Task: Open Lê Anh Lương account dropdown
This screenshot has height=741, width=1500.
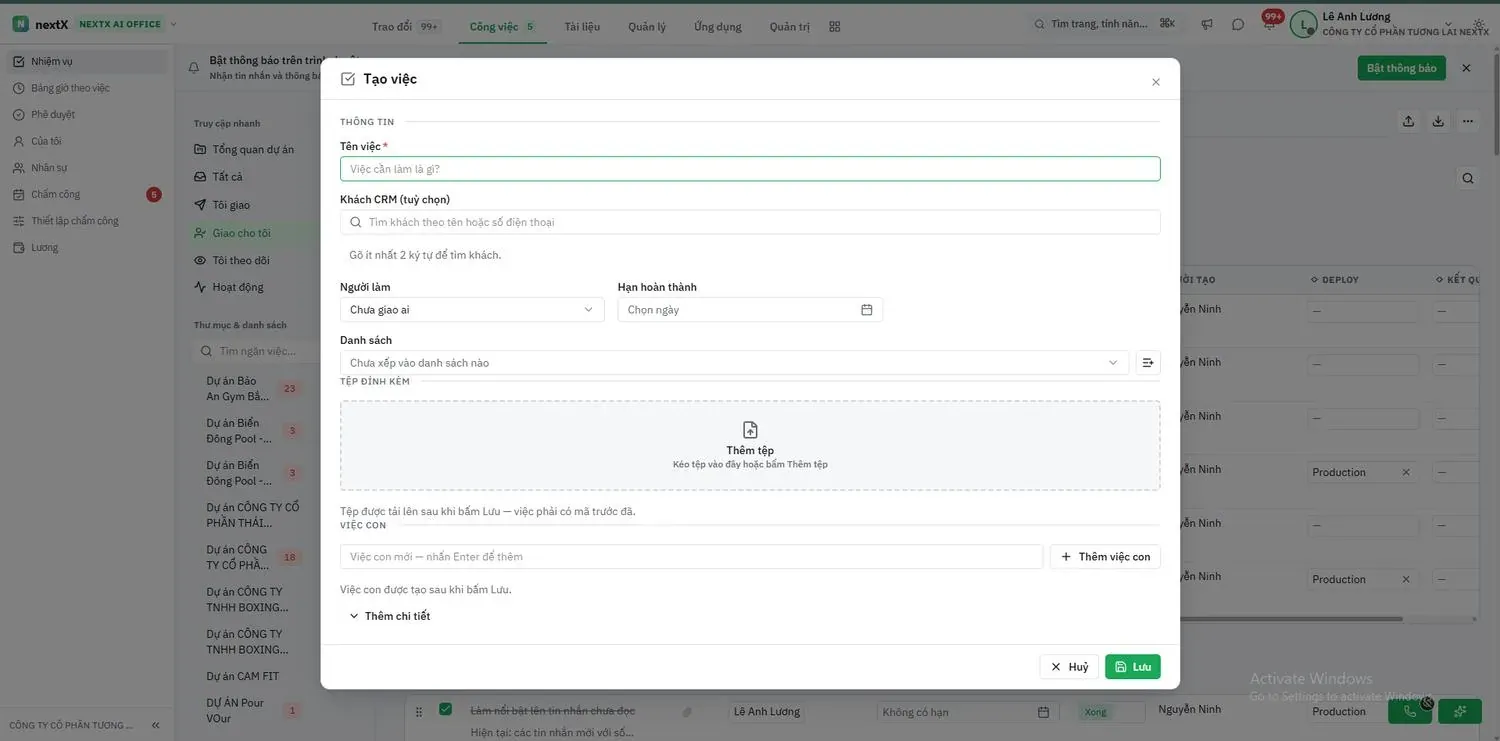Action: coord(1389,24)
